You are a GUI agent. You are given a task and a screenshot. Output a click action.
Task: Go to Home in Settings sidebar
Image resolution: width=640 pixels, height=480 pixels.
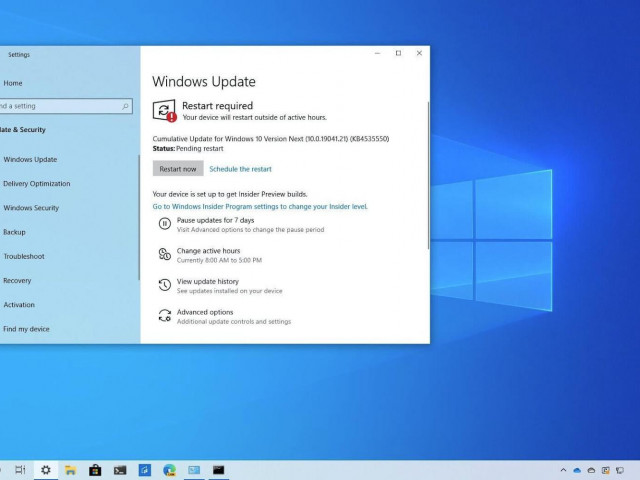click(13, 83)
